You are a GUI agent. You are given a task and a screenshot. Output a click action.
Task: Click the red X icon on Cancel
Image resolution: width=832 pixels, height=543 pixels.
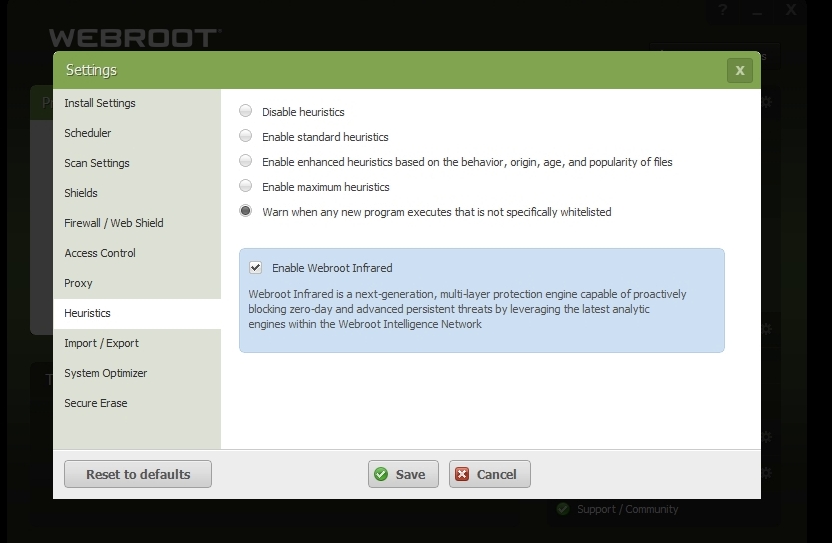[462, 474]
